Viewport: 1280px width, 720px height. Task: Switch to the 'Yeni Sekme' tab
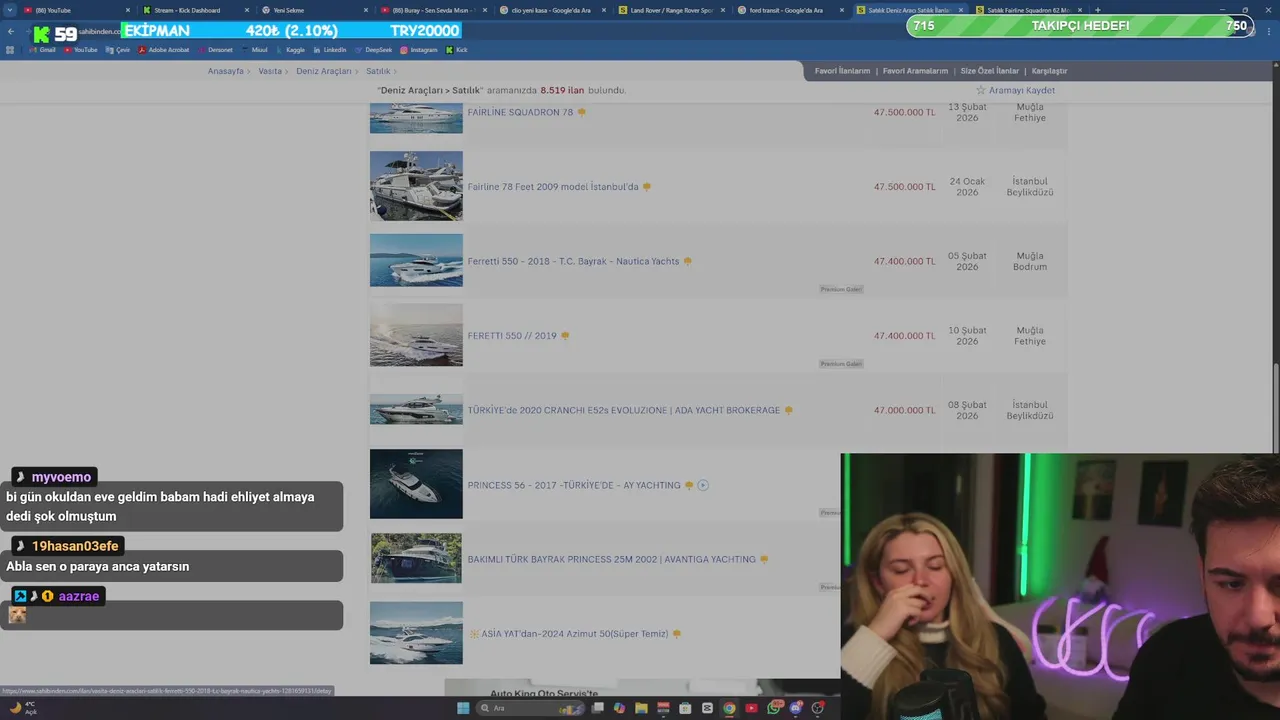coord(313,10)
